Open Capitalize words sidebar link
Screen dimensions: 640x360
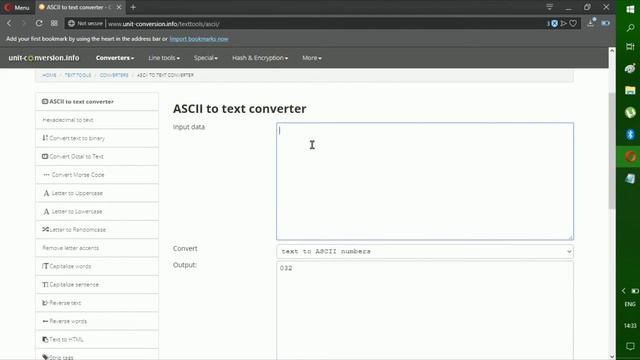[97, 266]
